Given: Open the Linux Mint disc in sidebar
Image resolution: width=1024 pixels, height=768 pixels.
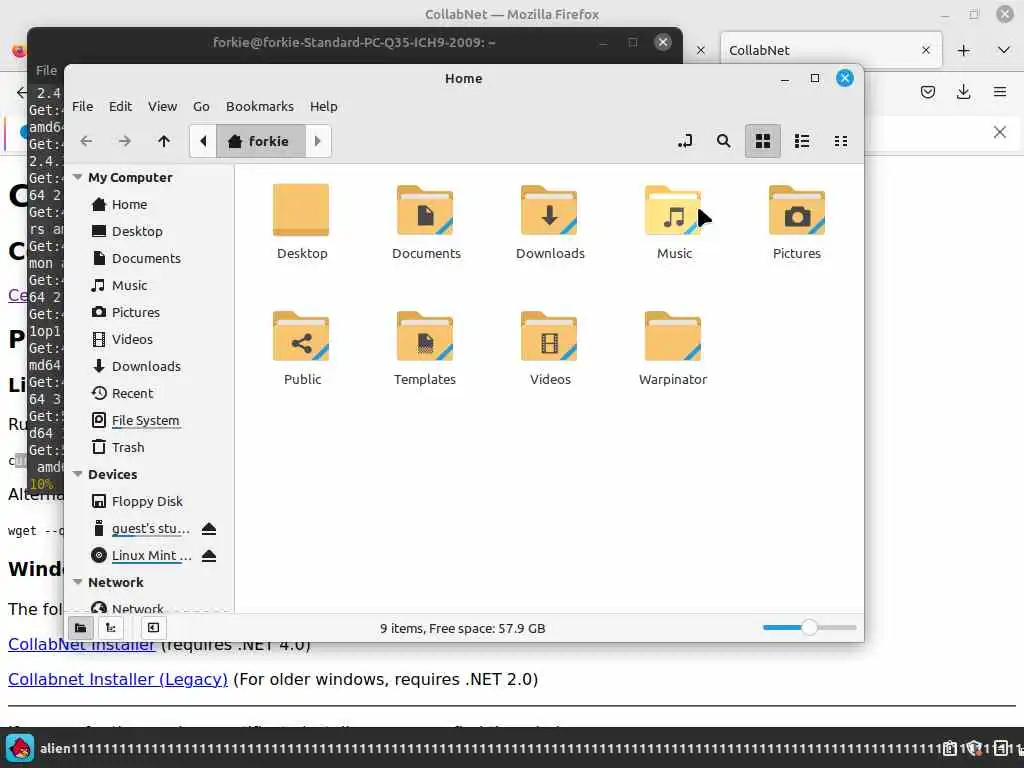Looking at the screenshot, I should point(152,556).
